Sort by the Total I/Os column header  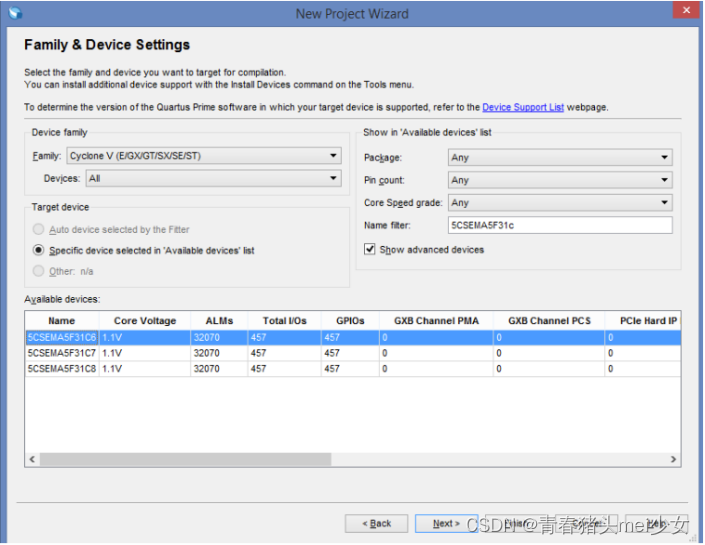[285, 321]
